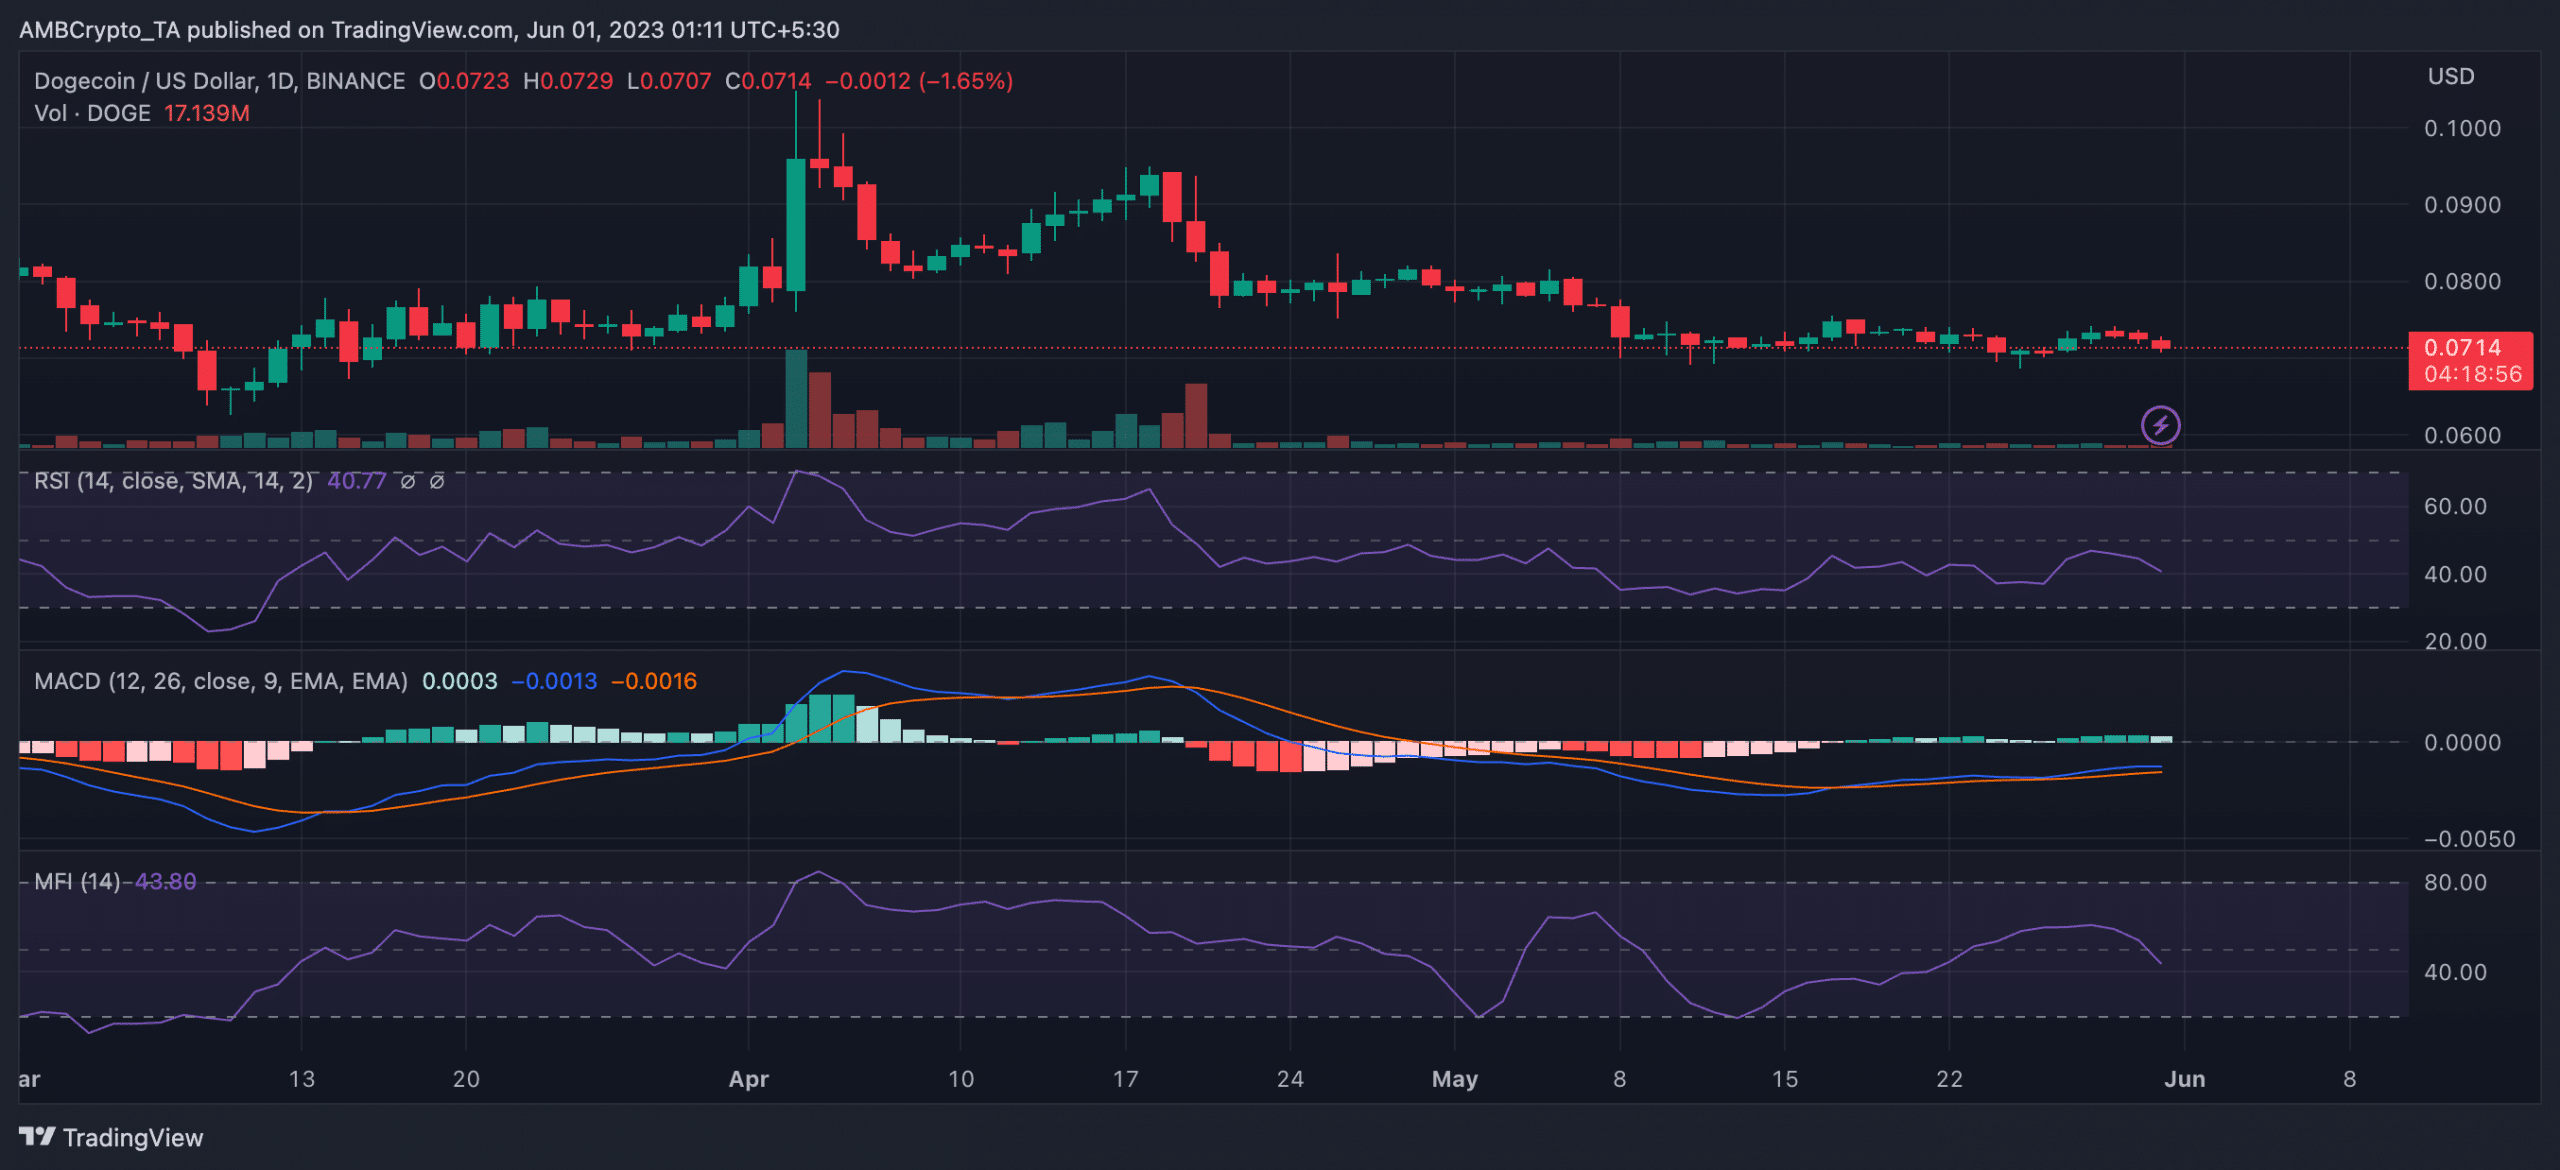The image size is (2560, 1170).
Task: Click the high price H0.0729
Action: [x=568, y=81]
